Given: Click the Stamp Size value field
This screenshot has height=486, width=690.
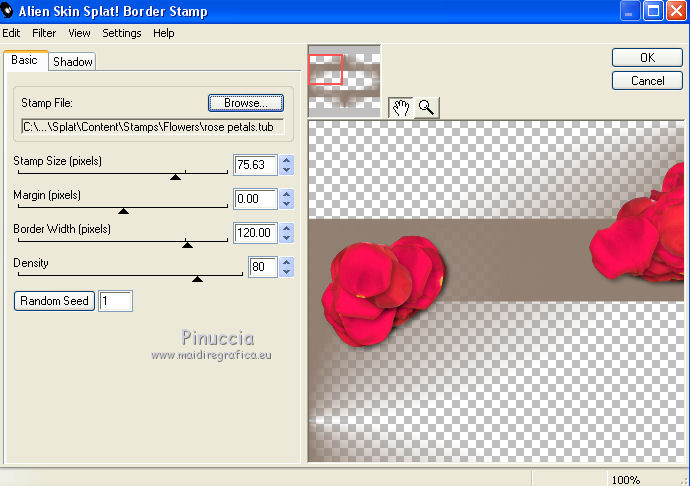Looking at the screenshot, I should coord(255,165).
